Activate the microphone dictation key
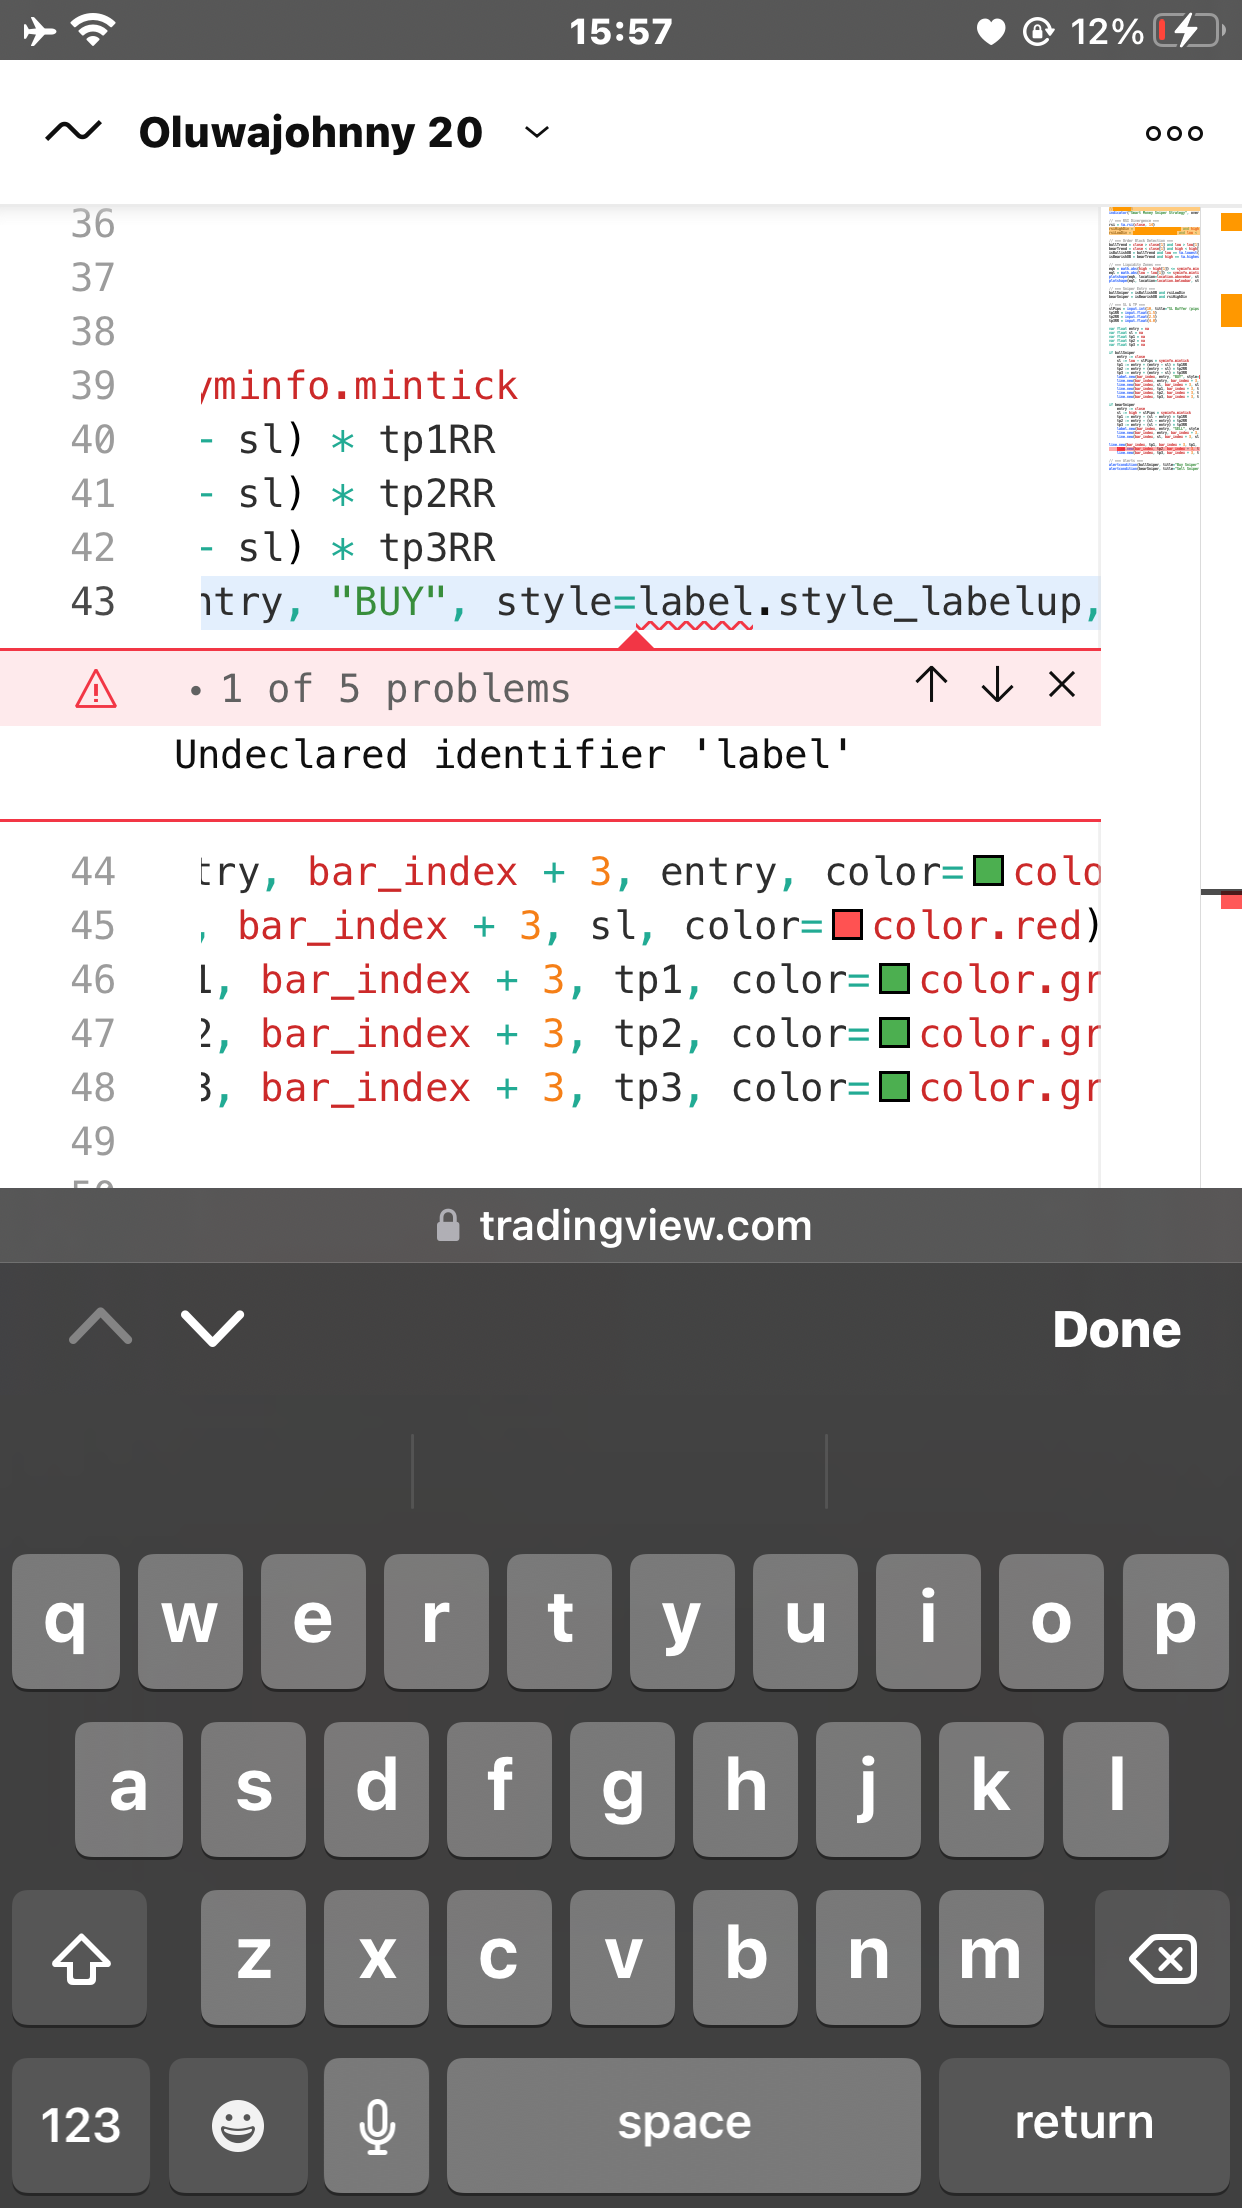This screenshot has height=2208, width=1242. [377, 2124]
